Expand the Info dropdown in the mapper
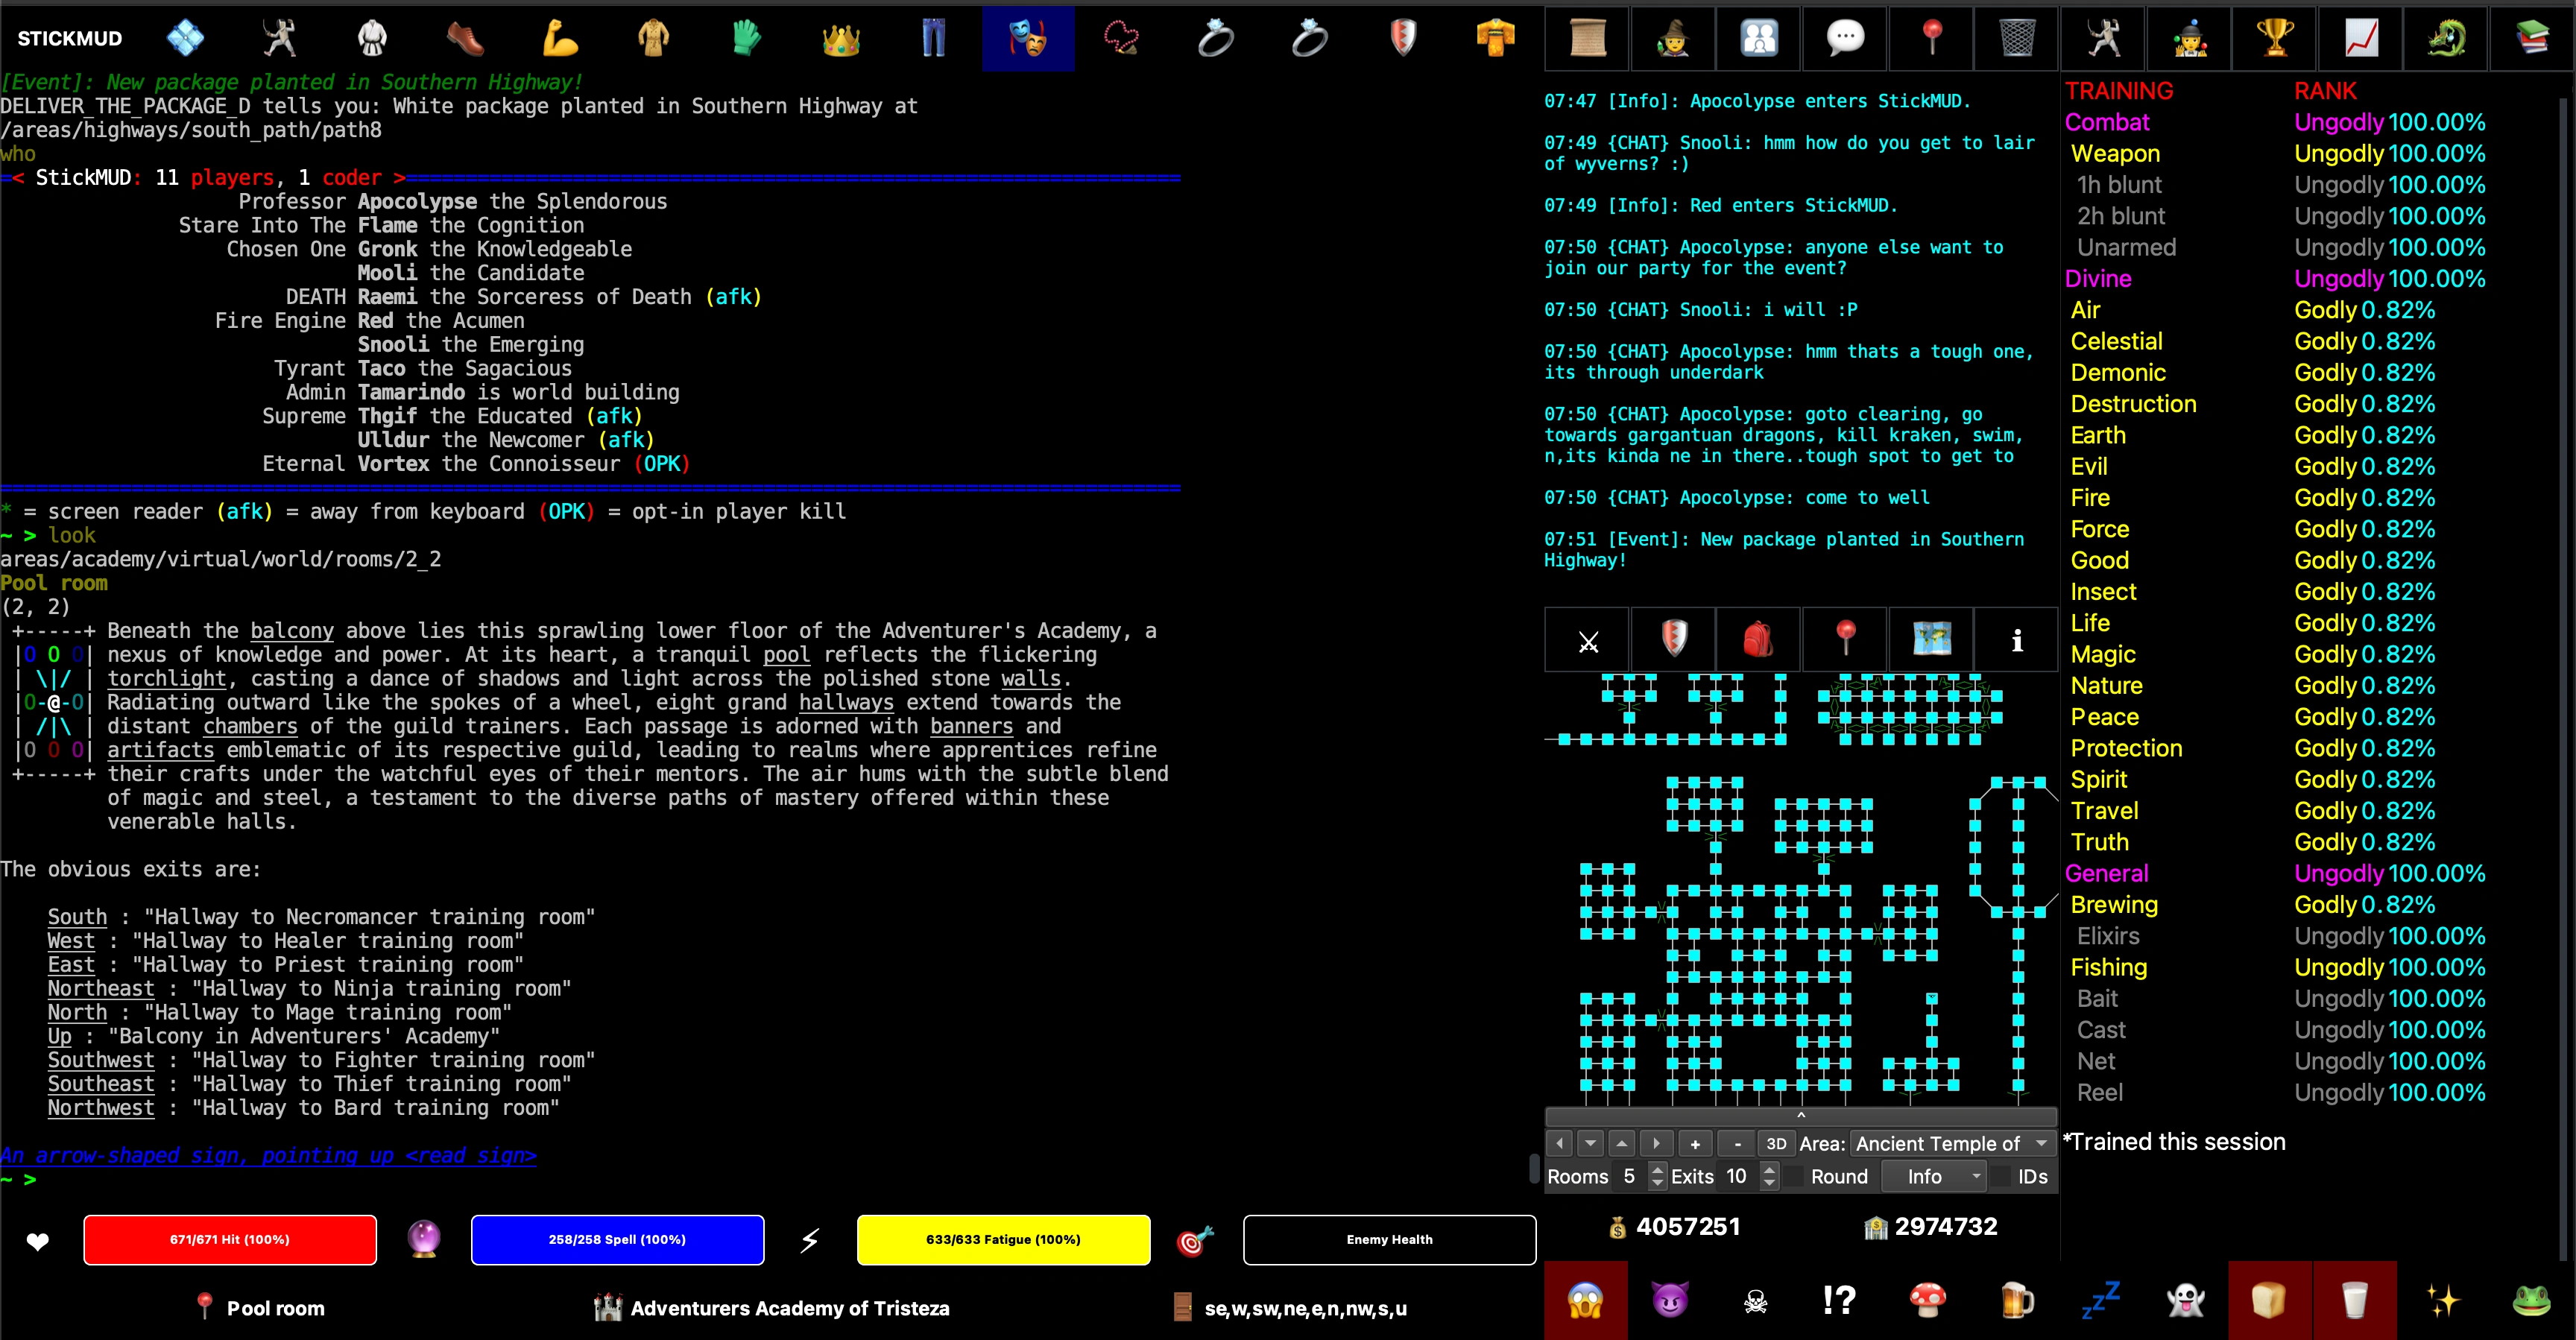Screen dimensions: 2576x1340 (1935, 1177)
